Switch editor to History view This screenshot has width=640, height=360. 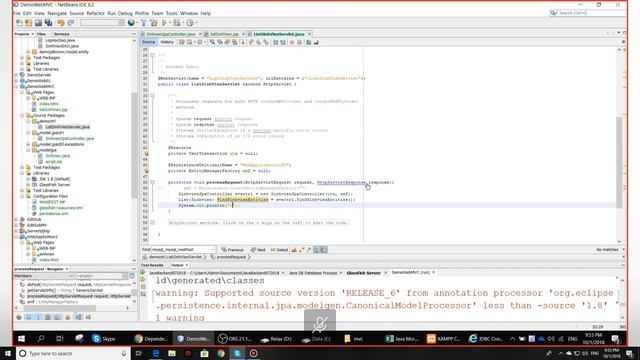(x=167, y=42)
